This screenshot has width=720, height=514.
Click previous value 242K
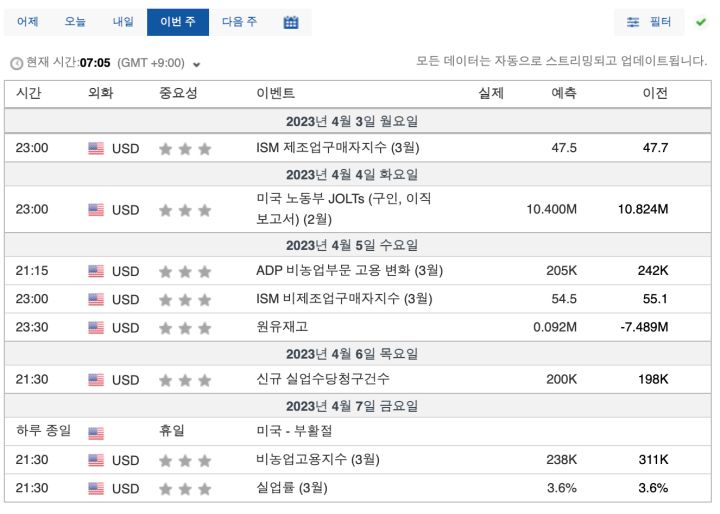653,271
